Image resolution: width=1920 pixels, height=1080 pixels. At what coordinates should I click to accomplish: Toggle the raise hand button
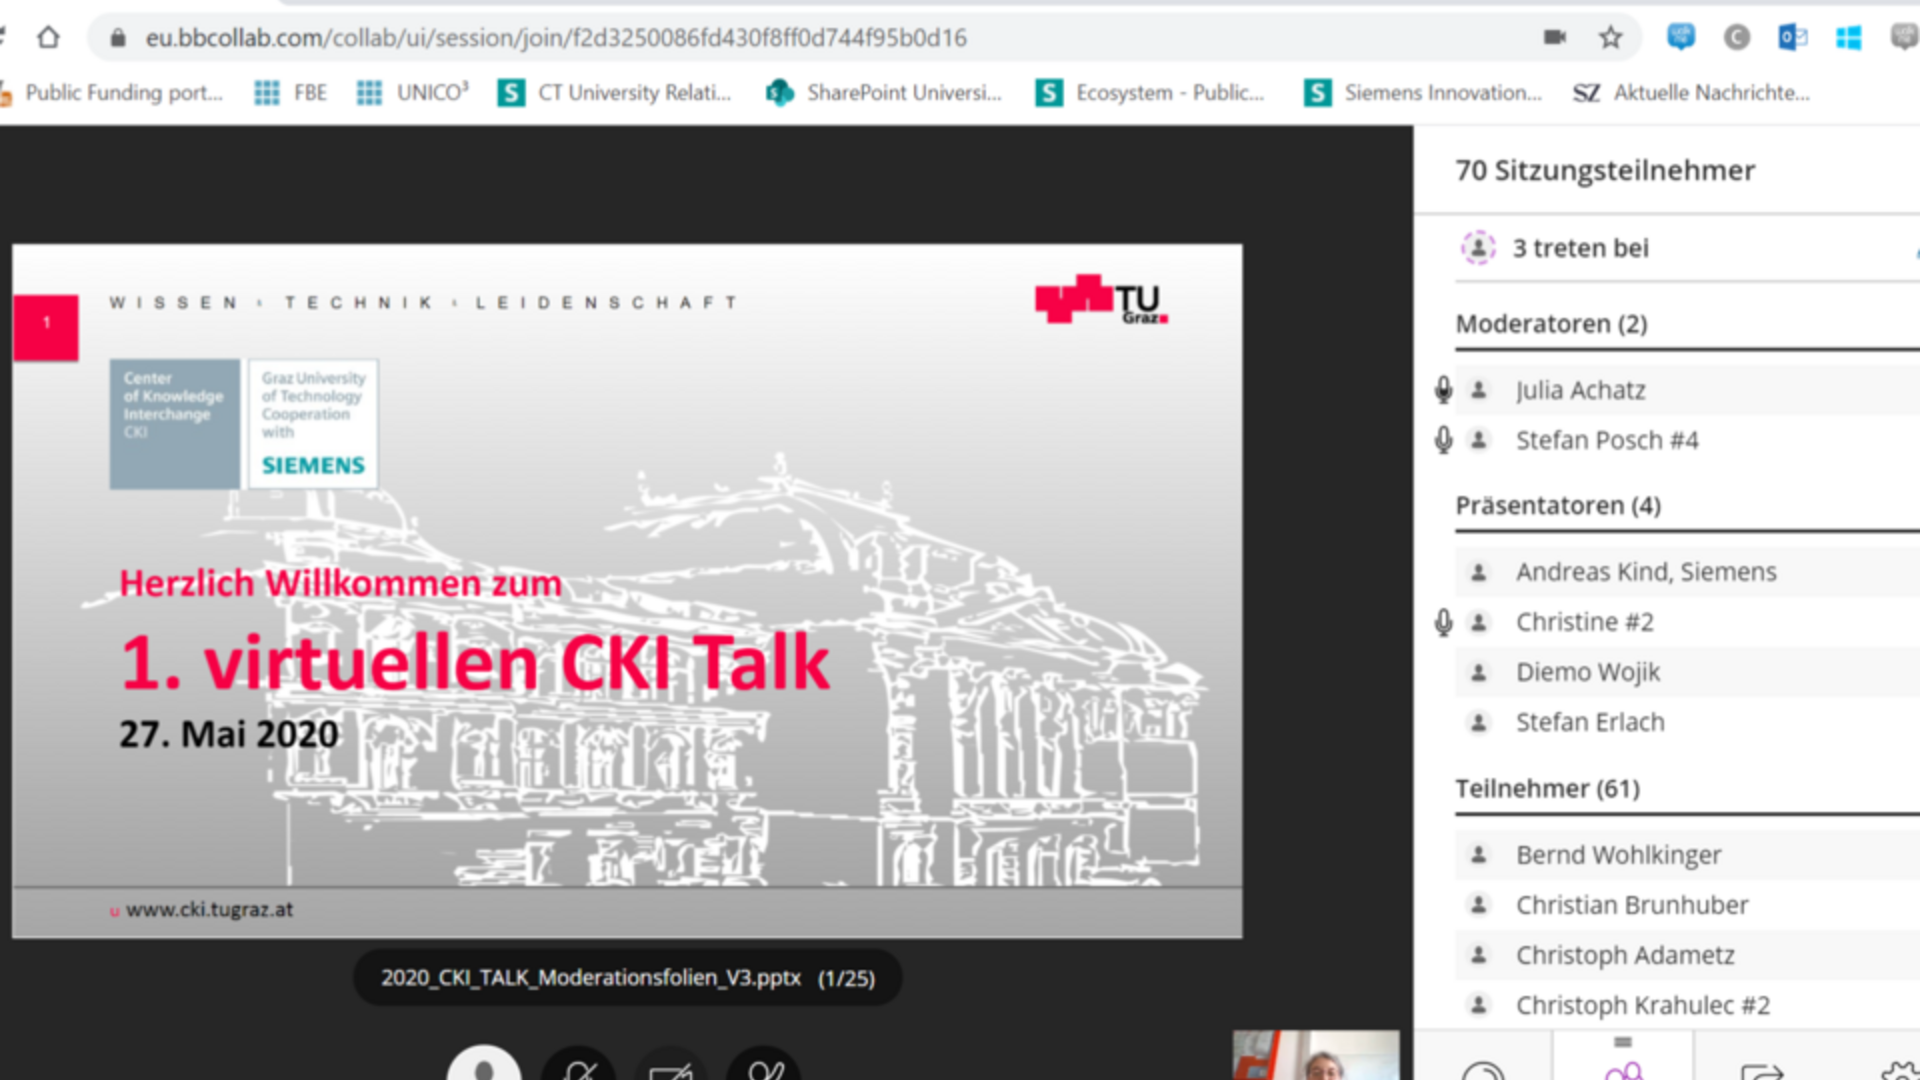point(764,1064)
